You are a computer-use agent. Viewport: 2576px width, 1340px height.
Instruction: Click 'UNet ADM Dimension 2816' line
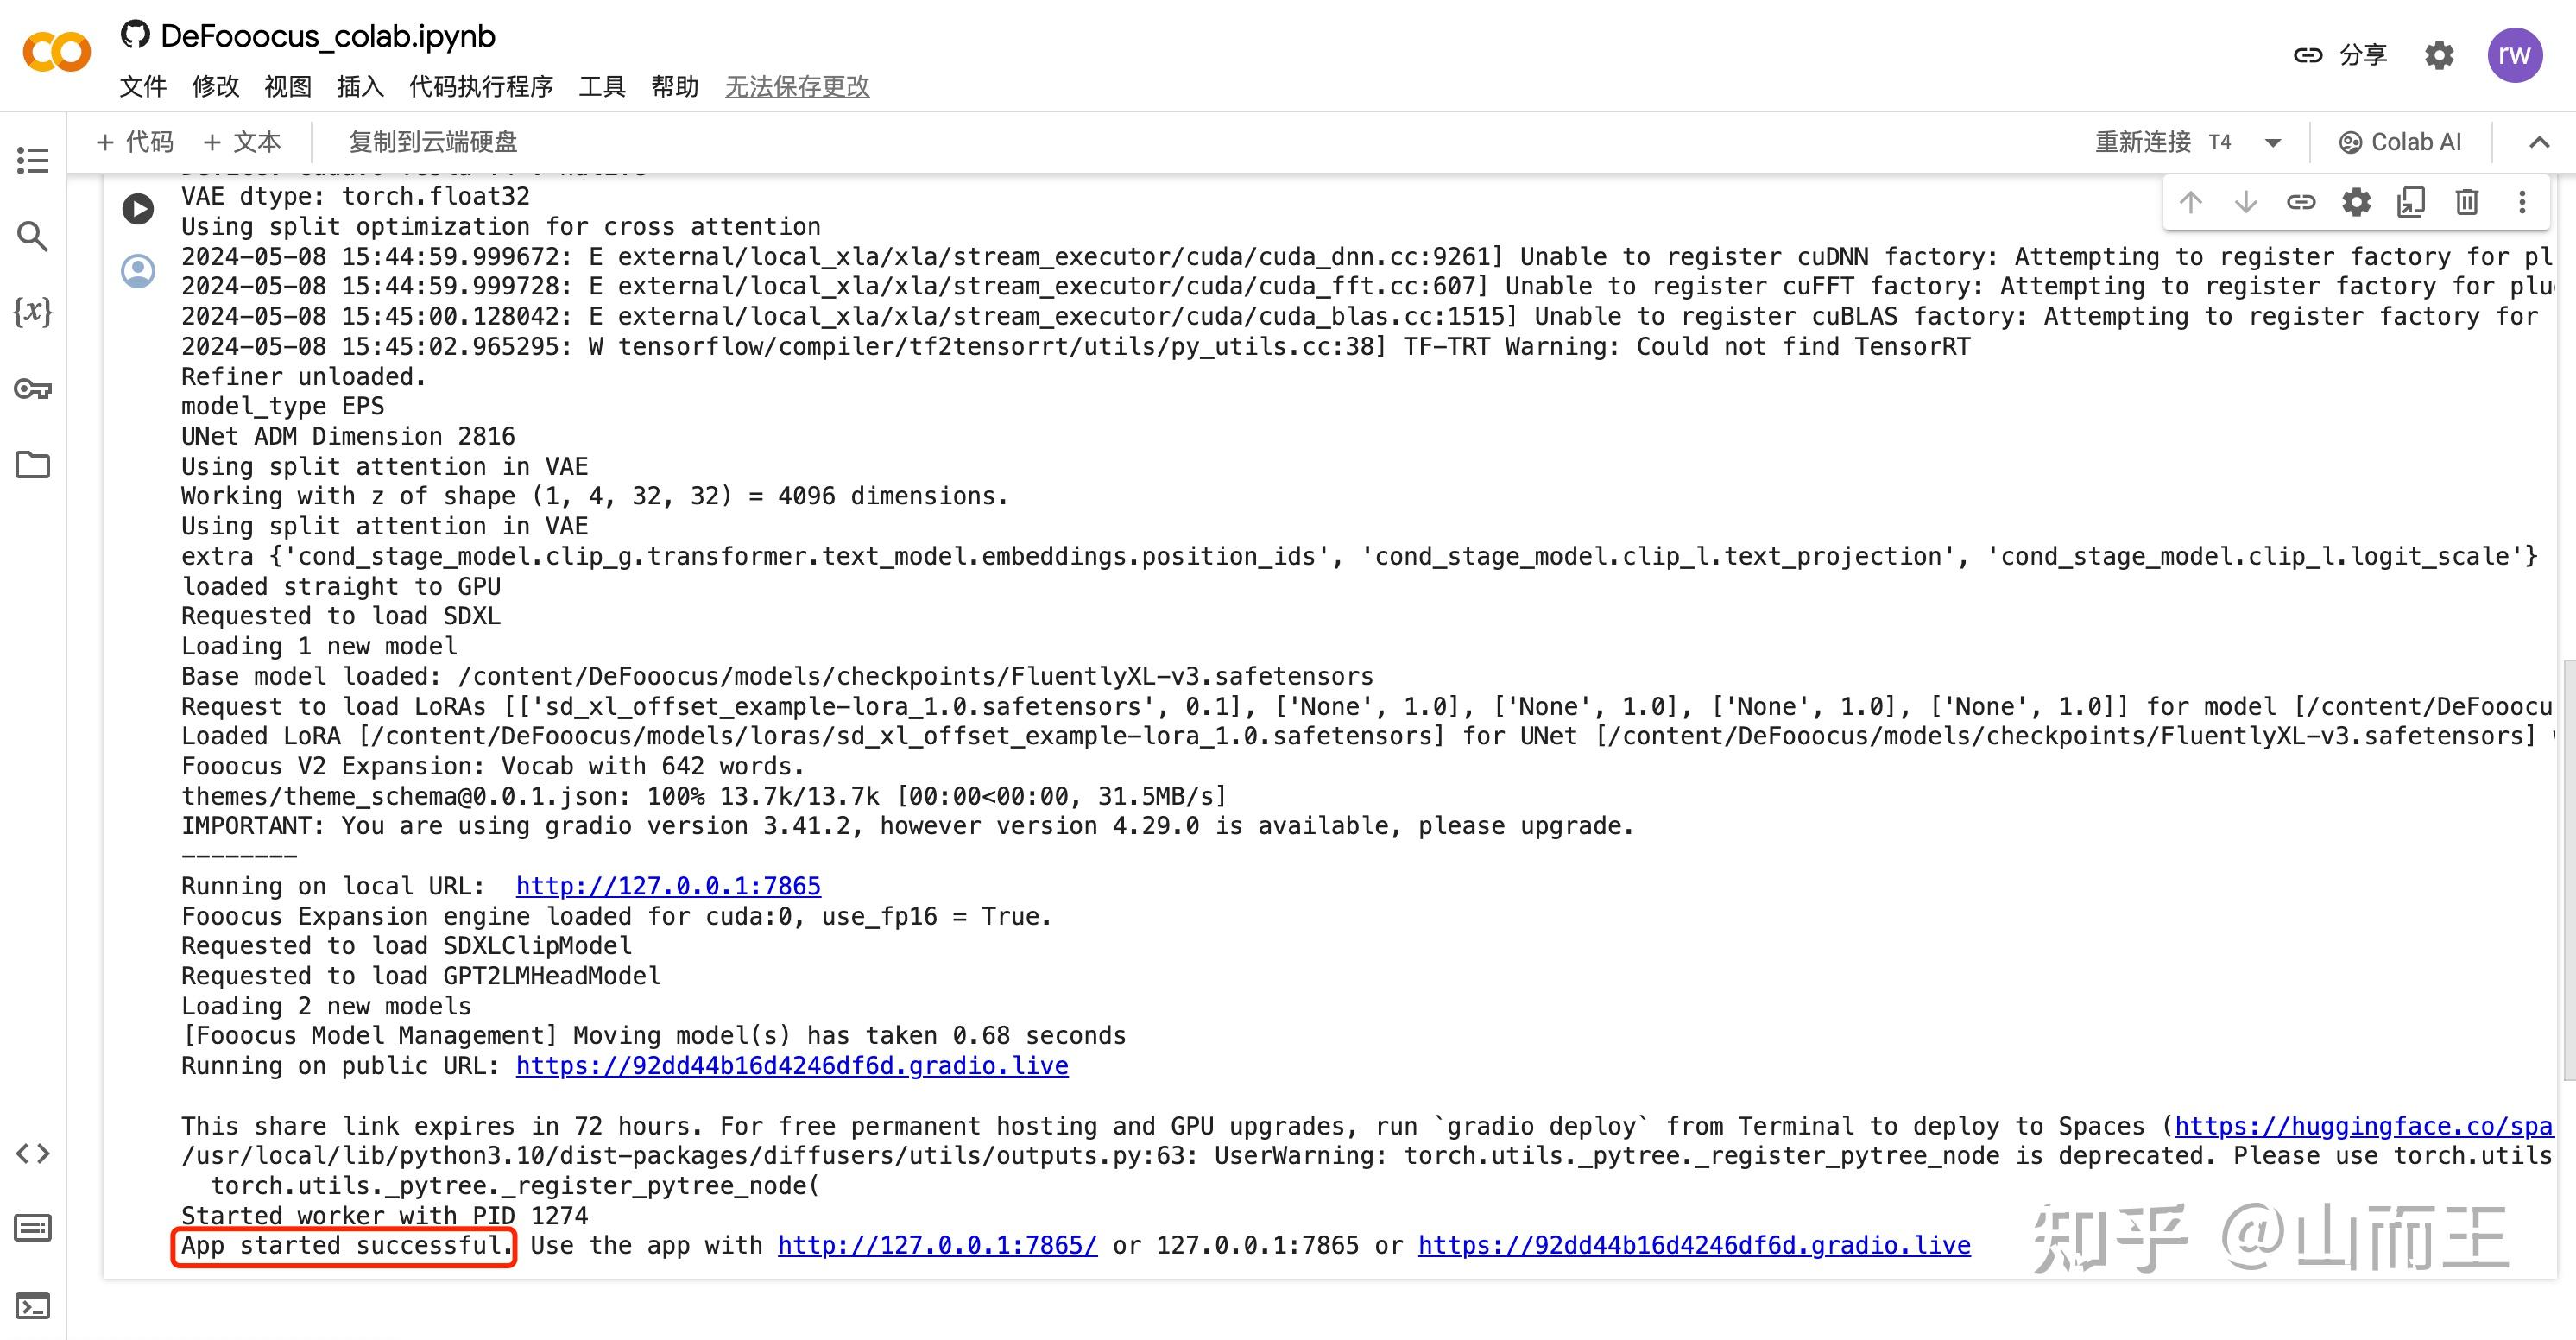point(348,437)
